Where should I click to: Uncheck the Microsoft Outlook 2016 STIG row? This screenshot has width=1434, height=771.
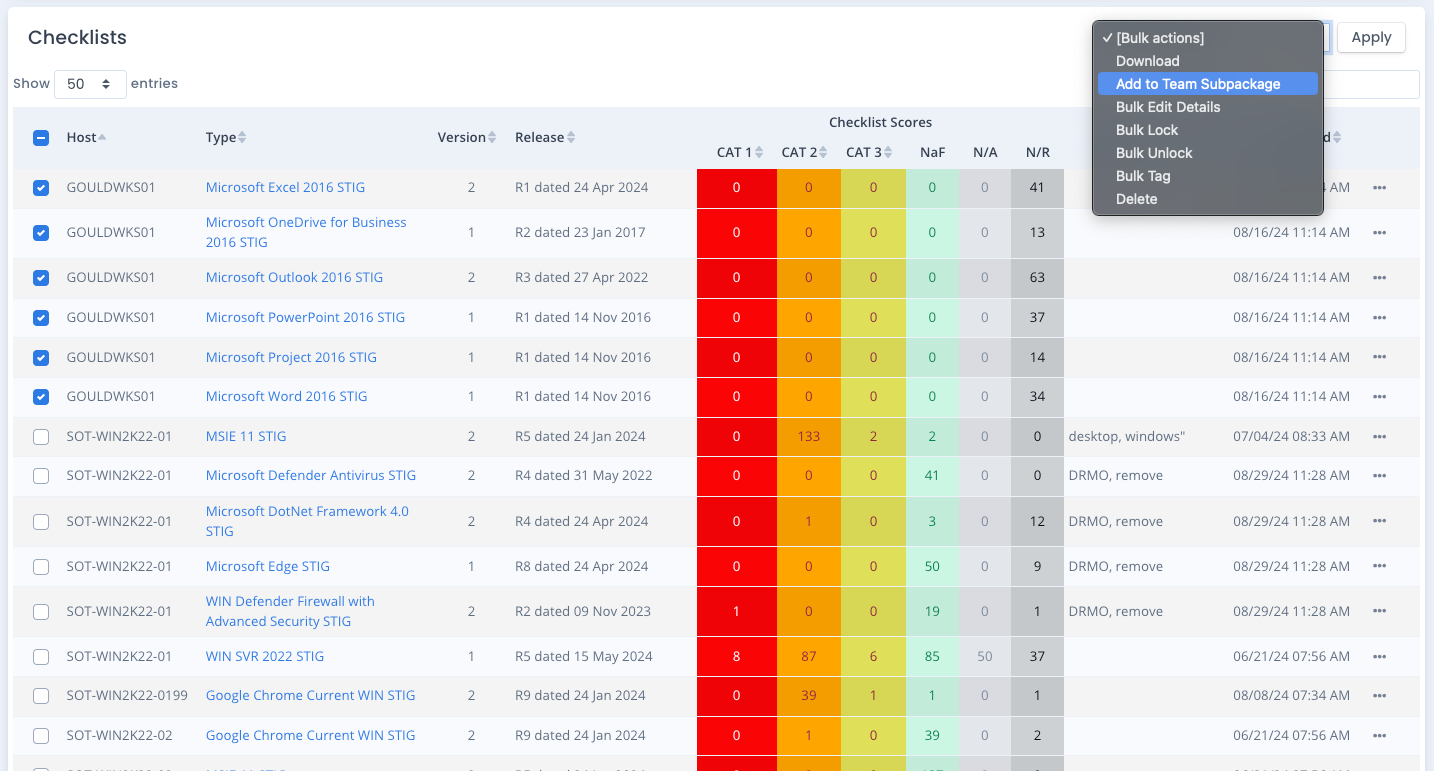[41, 278]
